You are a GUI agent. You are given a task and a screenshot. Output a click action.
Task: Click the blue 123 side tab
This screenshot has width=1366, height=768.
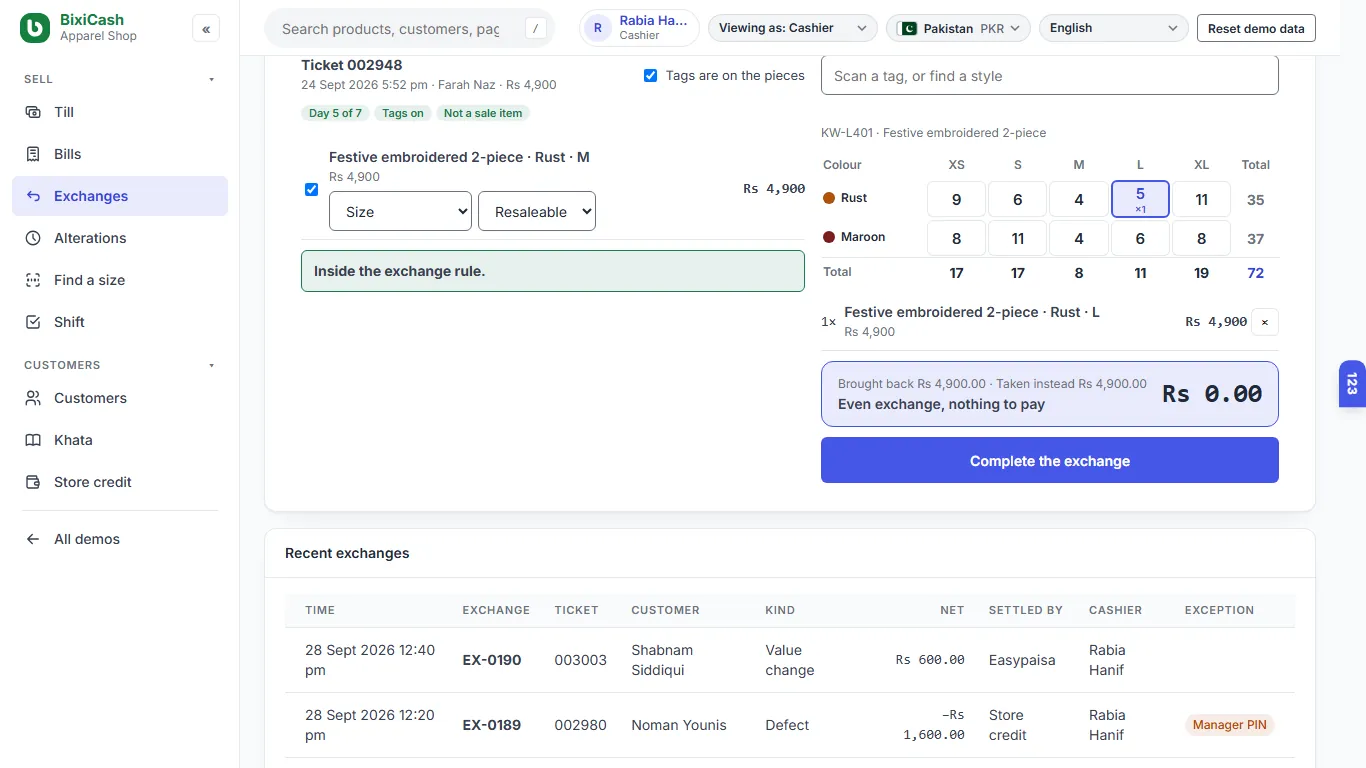point(1352,384)
